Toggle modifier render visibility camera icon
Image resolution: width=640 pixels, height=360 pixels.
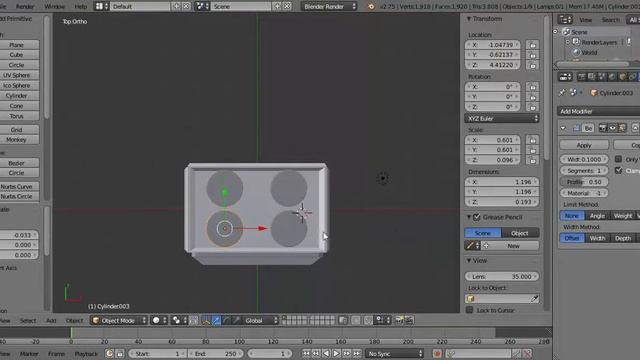click(x=602, y=128)
